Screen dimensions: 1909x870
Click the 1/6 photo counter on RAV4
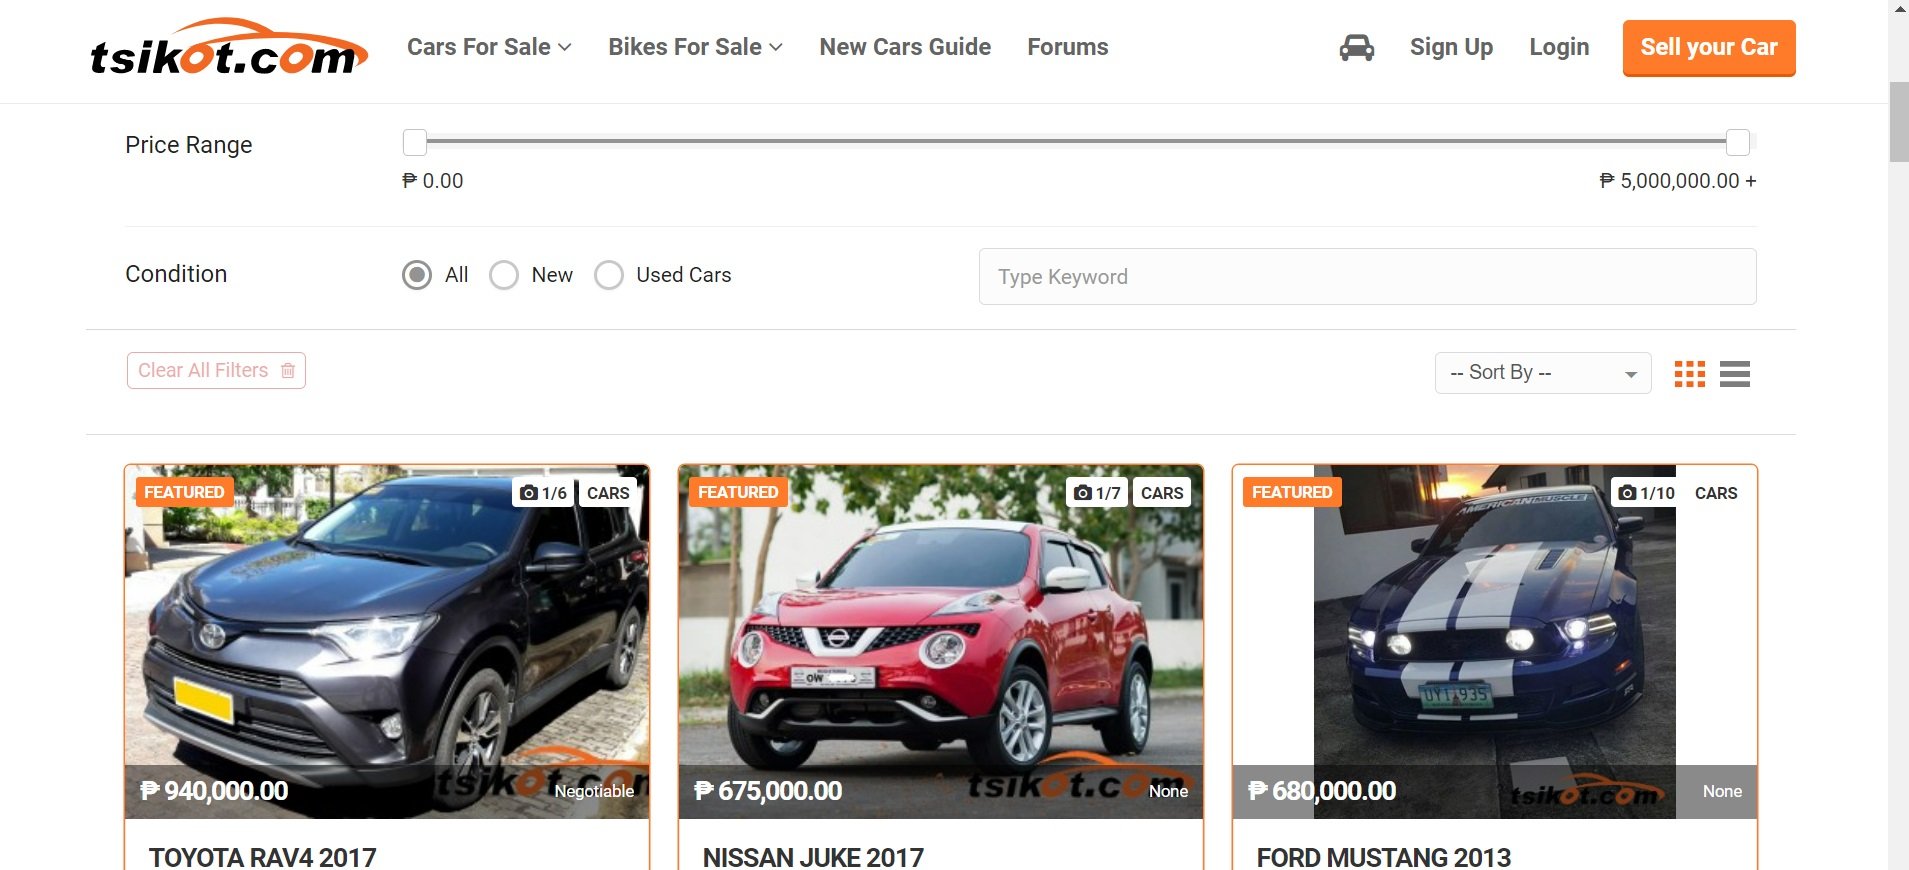[544, 493]
